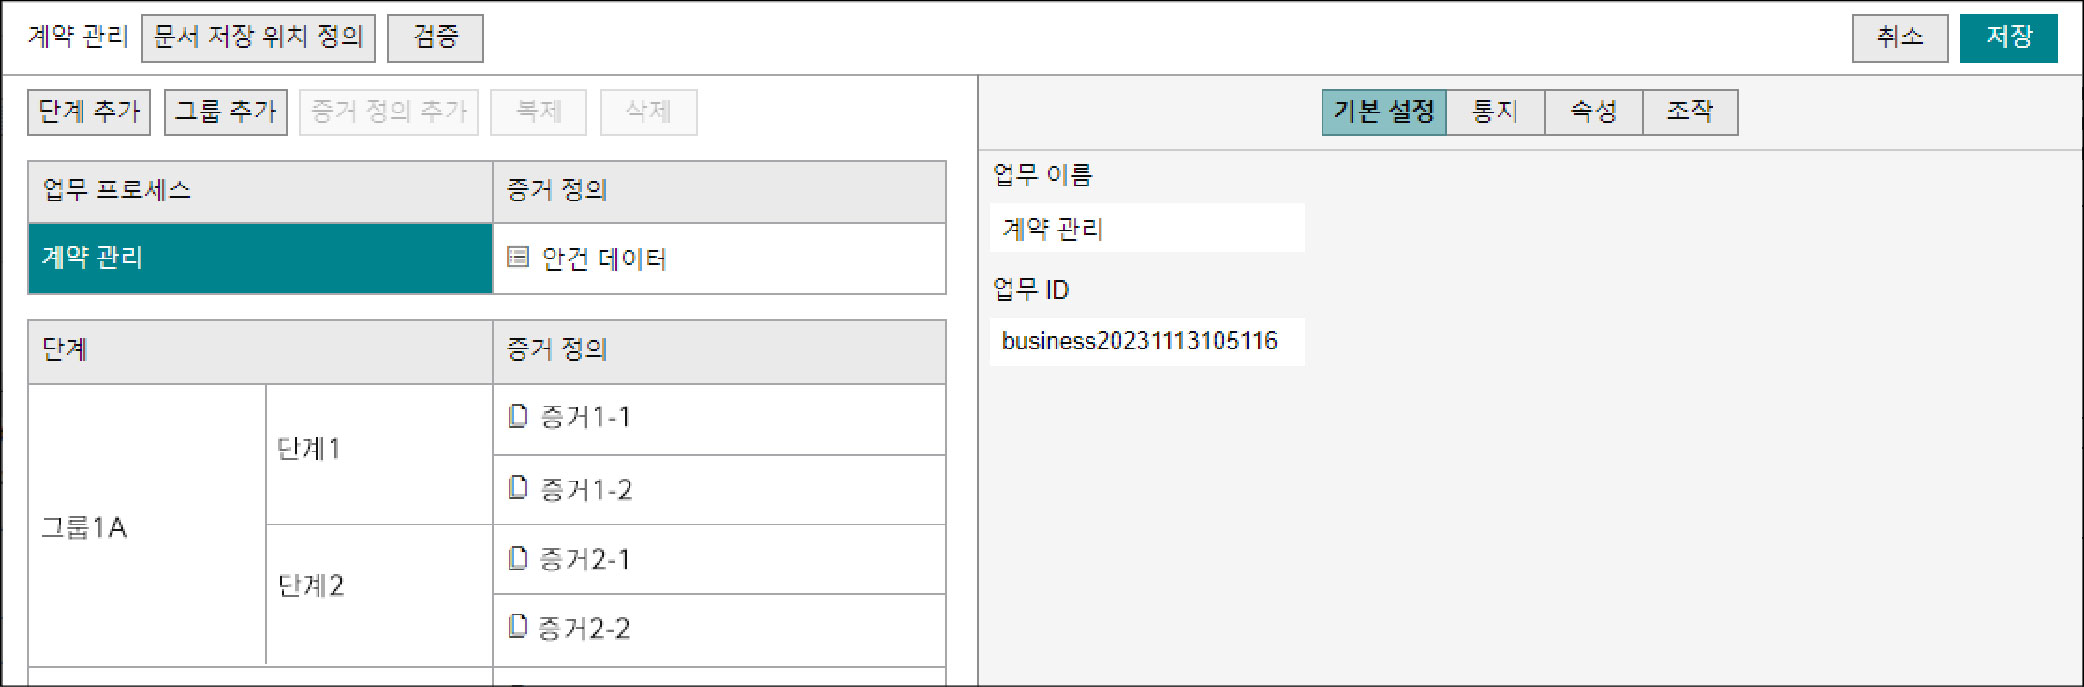Click the document icon beside 증거1-2
The image size is (2084, 687).
pos(518,487)
